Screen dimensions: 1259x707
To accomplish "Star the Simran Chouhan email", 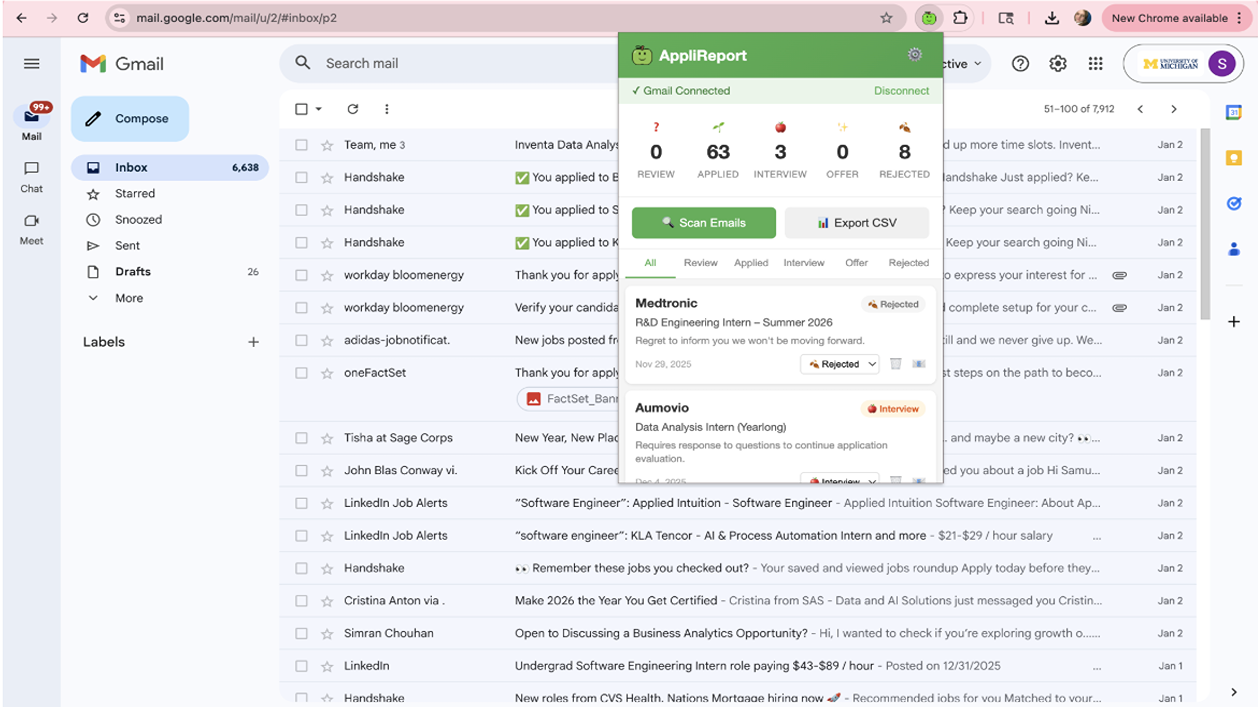I will (x=326, y=633).
